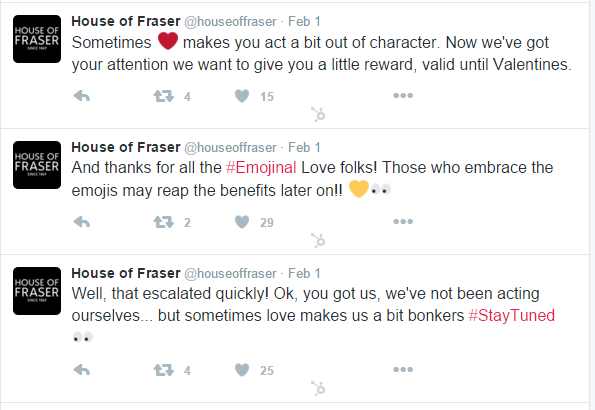
Task: Like the tweet with 25 likes
Action: point(242,370)
